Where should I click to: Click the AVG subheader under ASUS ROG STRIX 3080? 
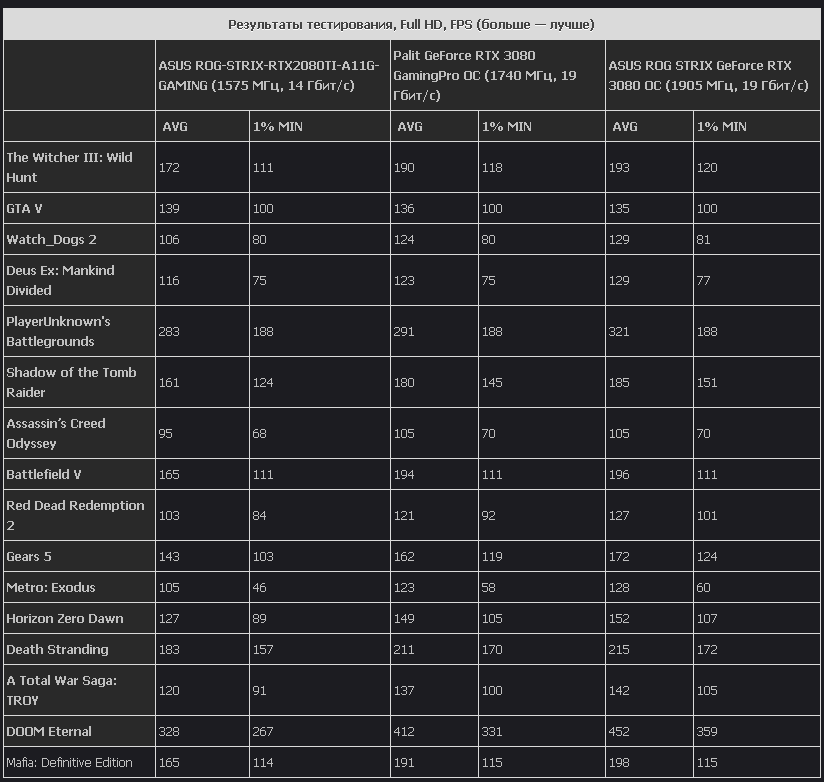(x=625, y=127)
